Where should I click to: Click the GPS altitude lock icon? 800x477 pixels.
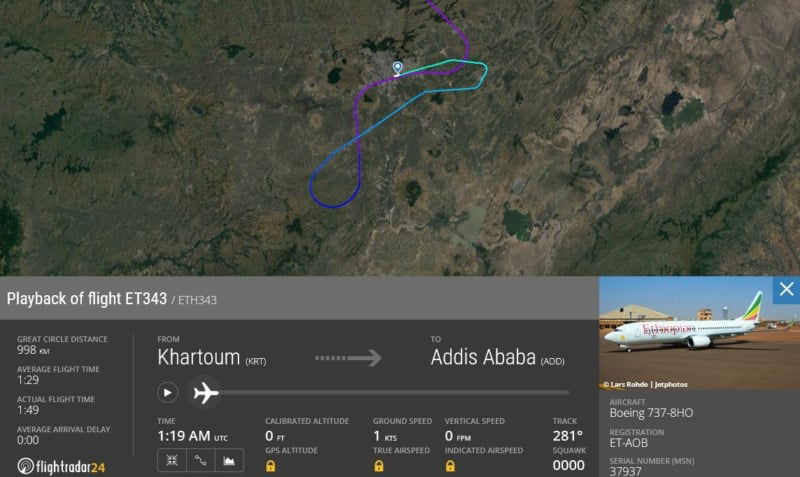(x=271, y=466)
